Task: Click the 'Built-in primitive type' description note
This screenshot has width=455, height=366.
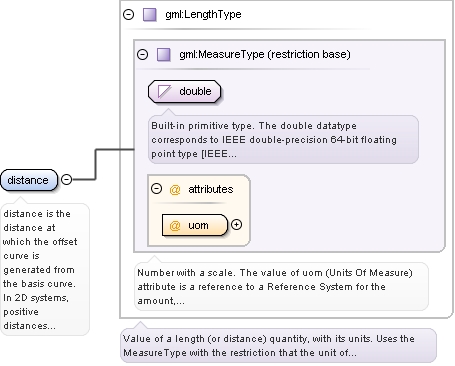Action: pyautogui.click(x=283, y=139)
